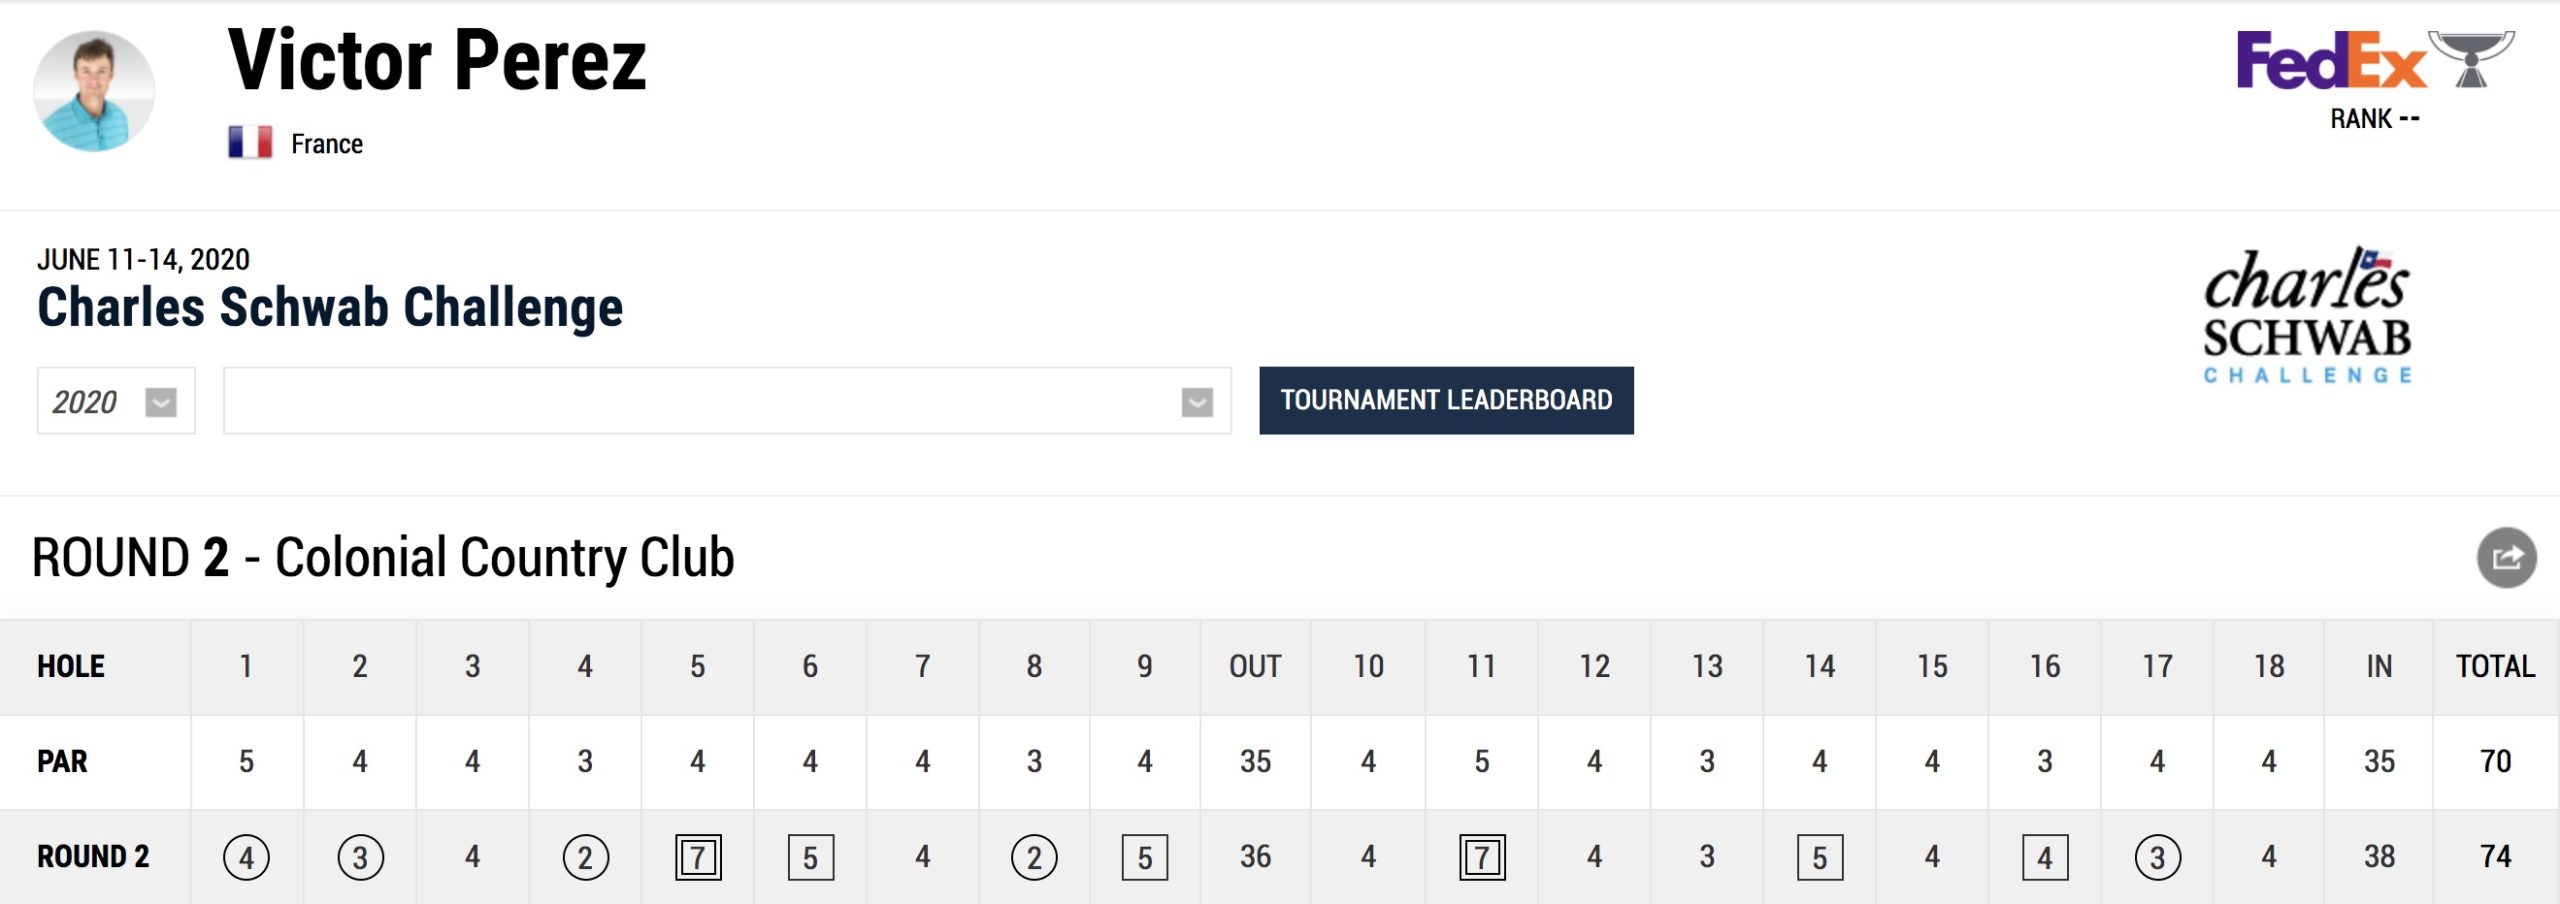Click the circled birdie 4 on hole 1
Screen dimensions: 2560x904
click(246, 857)
